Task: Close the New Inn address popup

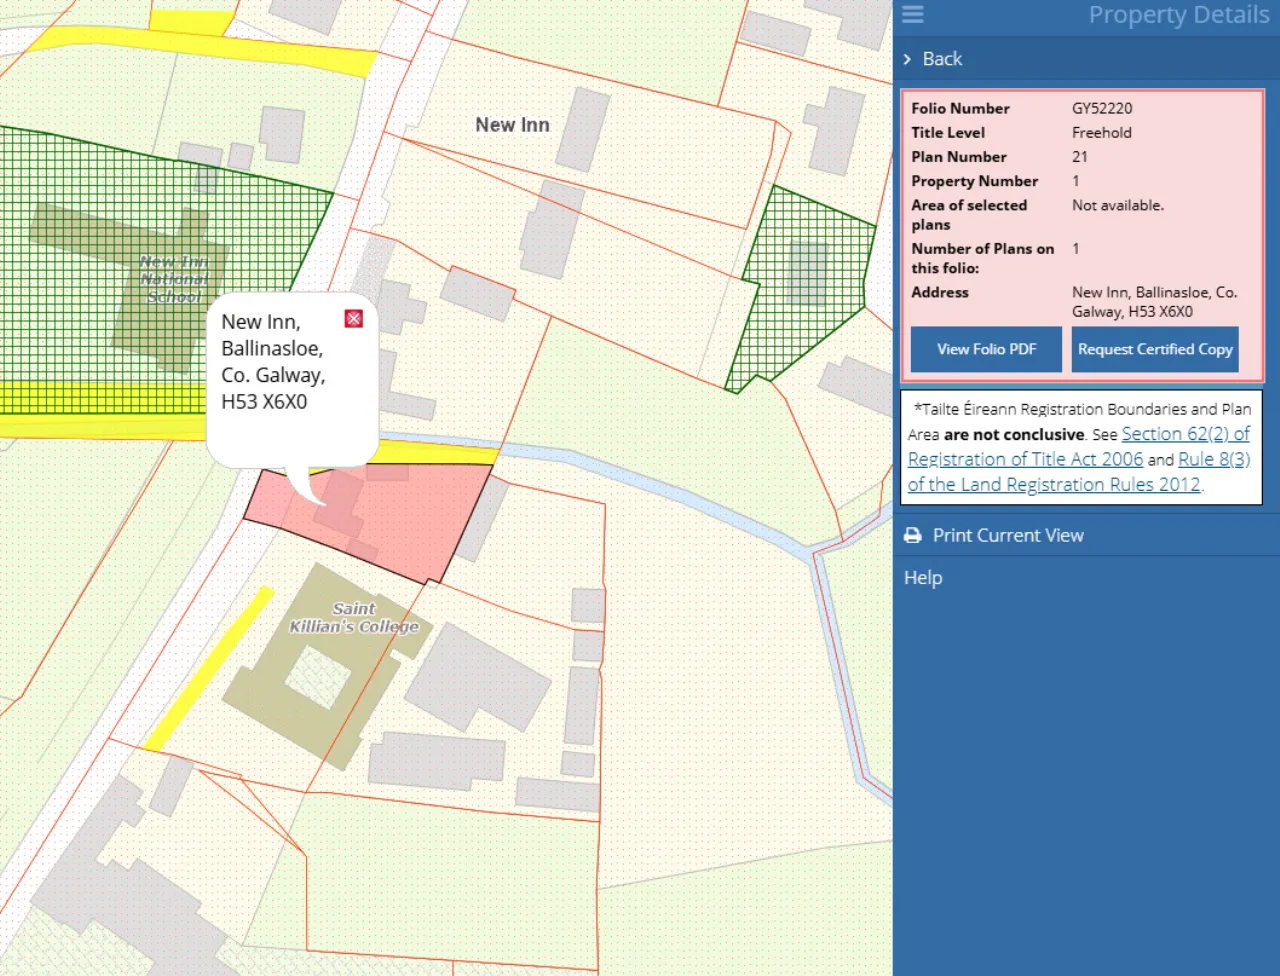Action: (353, 319)
